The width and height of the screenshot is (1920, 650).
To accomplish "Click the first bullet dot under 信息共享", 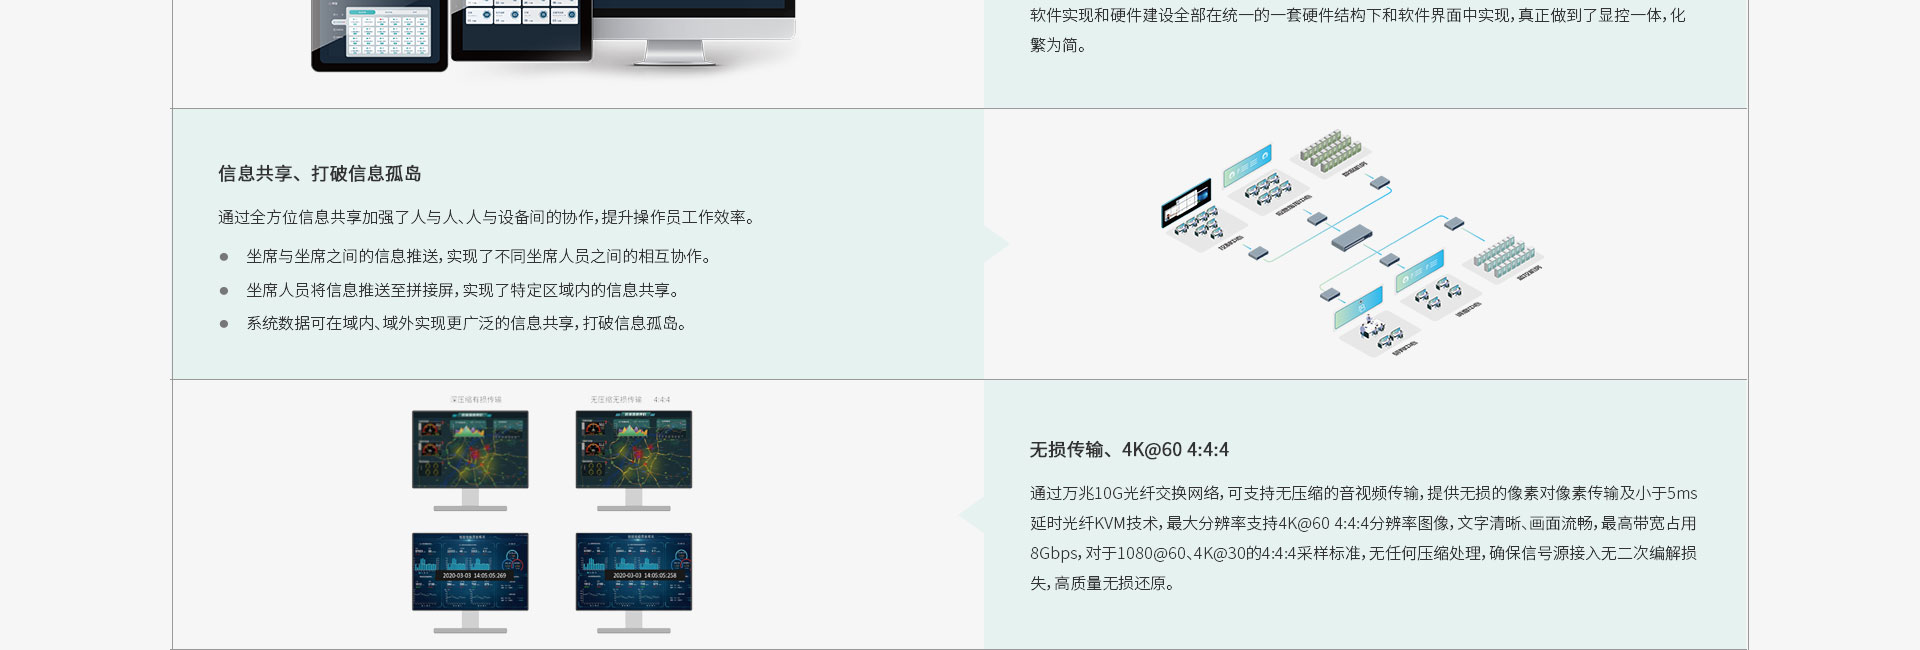I will click(x=224, y=258).
